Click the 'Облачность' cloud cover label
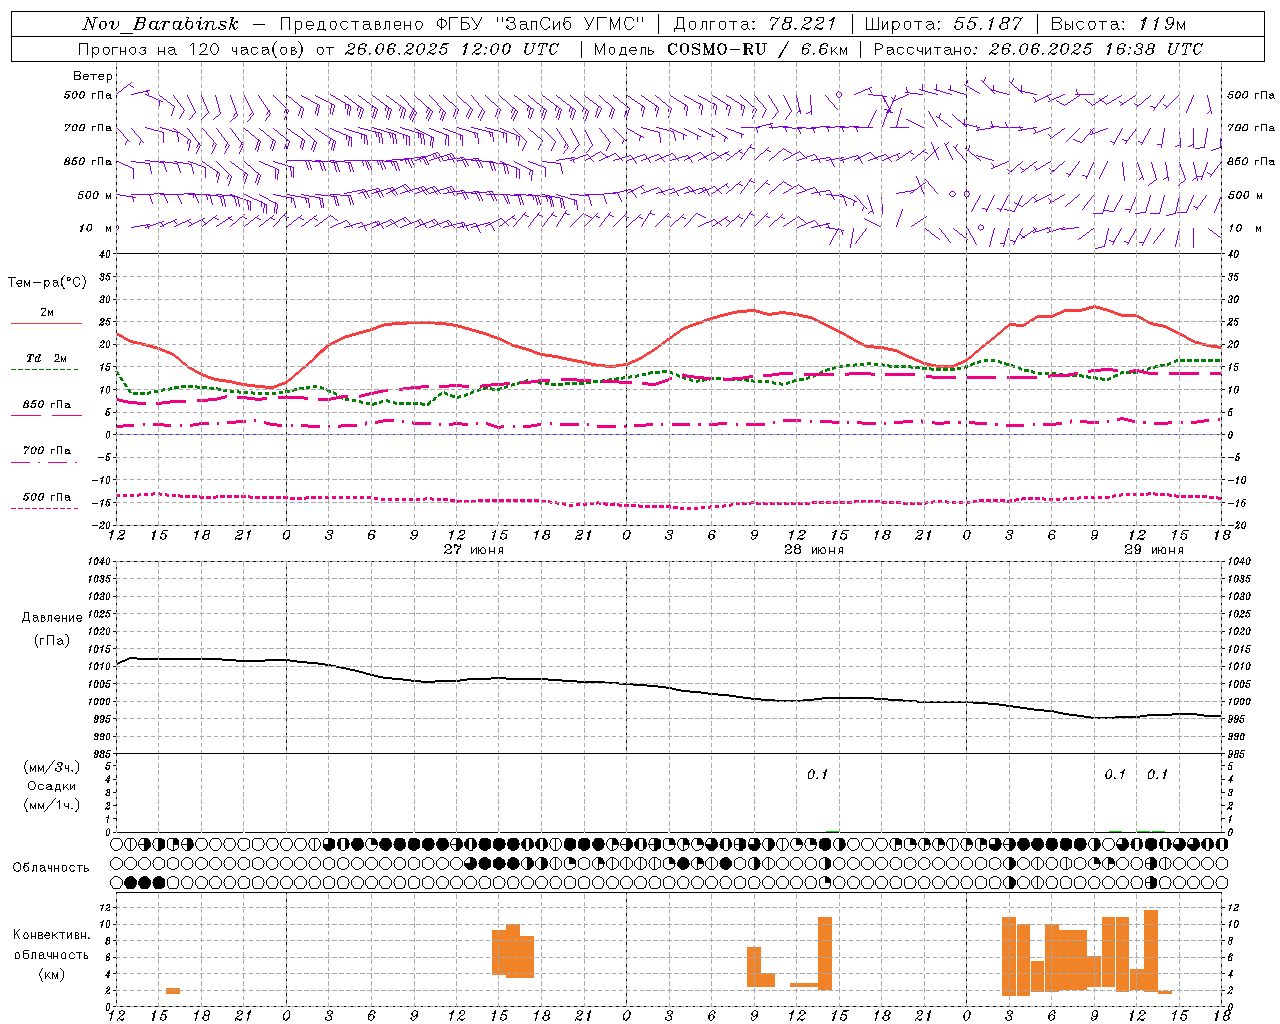The height and width of the screenshot is (1024, 1280). [x=51, y=867]
